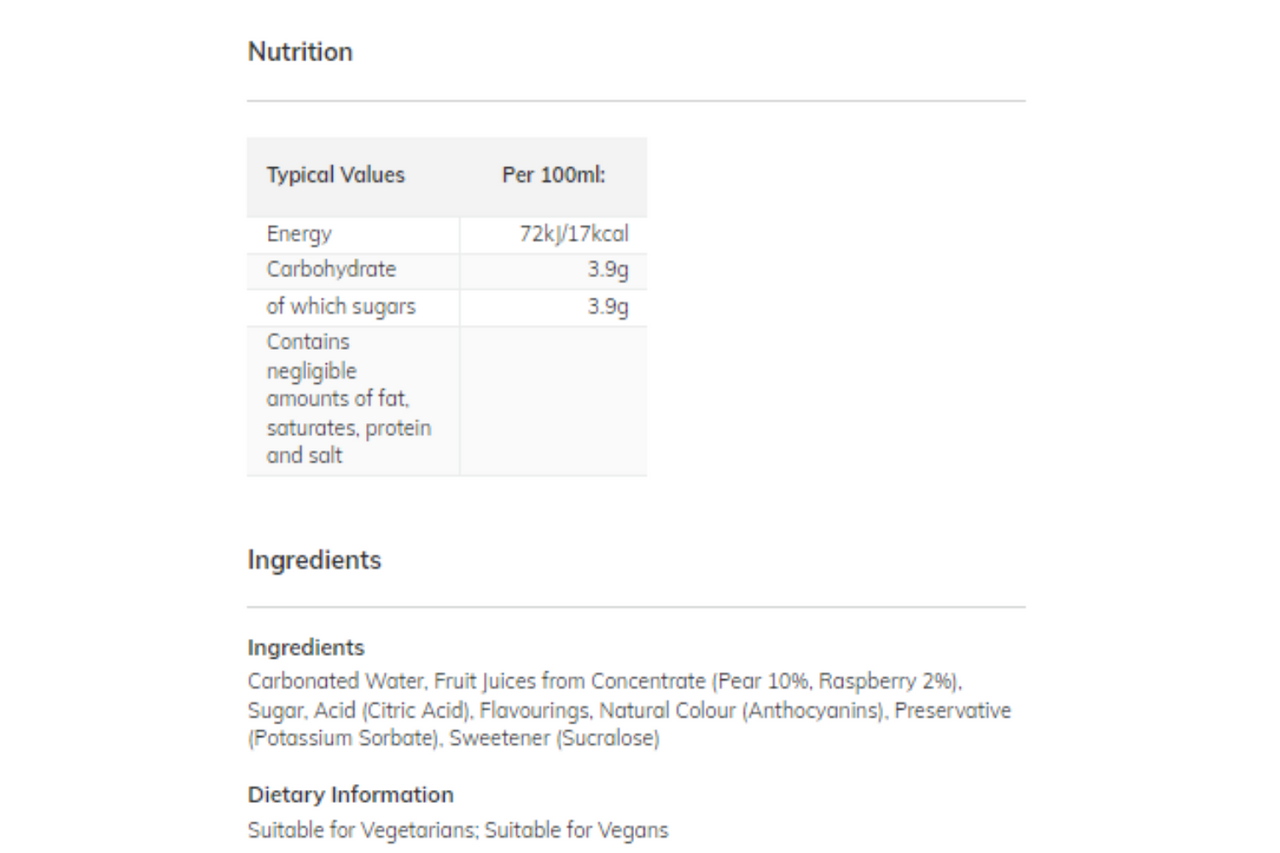1280x853 pixels.
Task: Click the small bold Ingredients subheading
Action: [x=306, y=647]
